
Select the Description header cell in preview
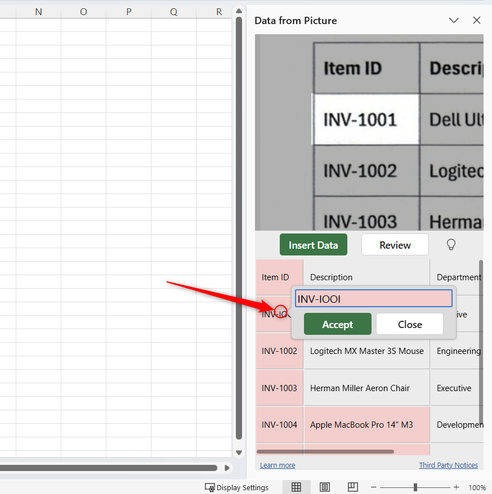[x=367, y=277]
